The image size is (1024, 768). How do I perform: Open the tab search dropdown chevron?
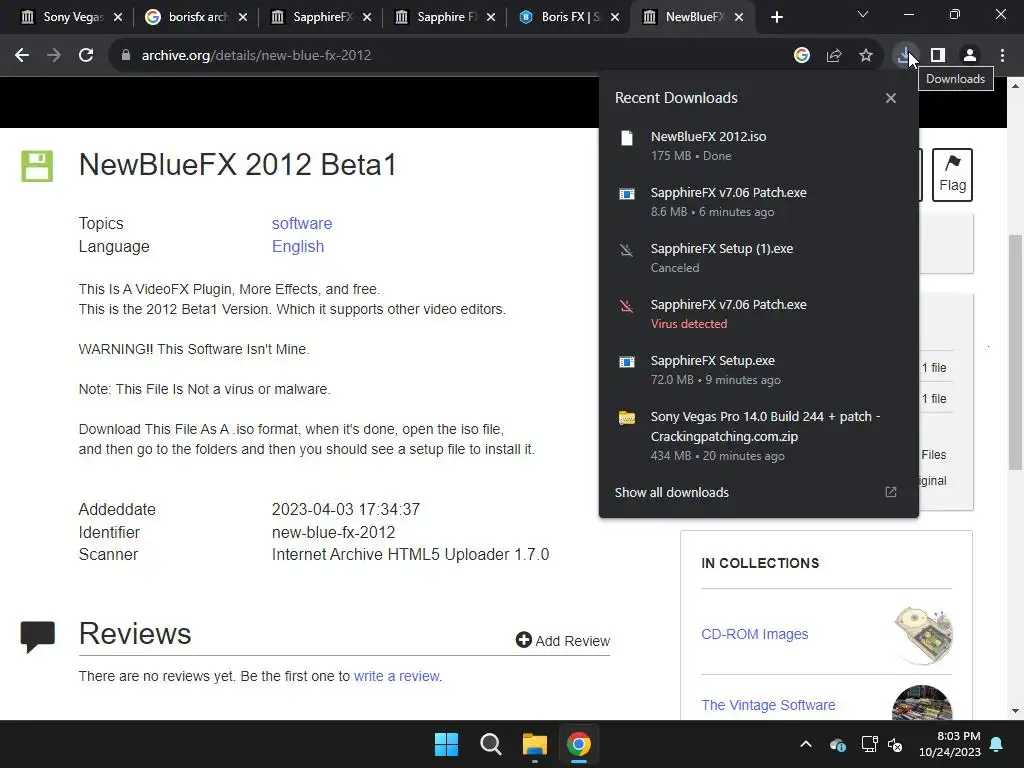863,14
